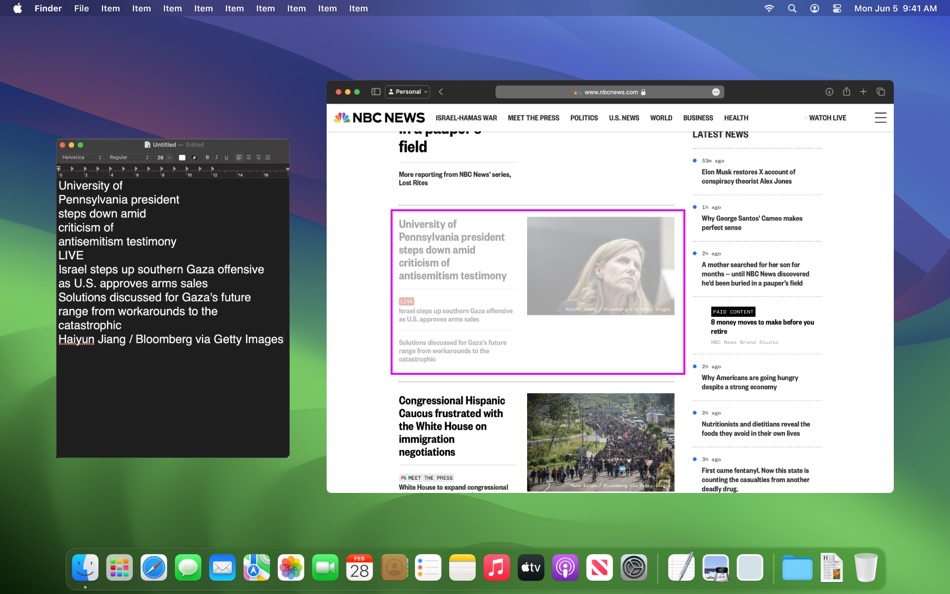This screenshot has width=950, height=594.
Task: Open the NBC News hamburger menu
Action: (880, 118)
